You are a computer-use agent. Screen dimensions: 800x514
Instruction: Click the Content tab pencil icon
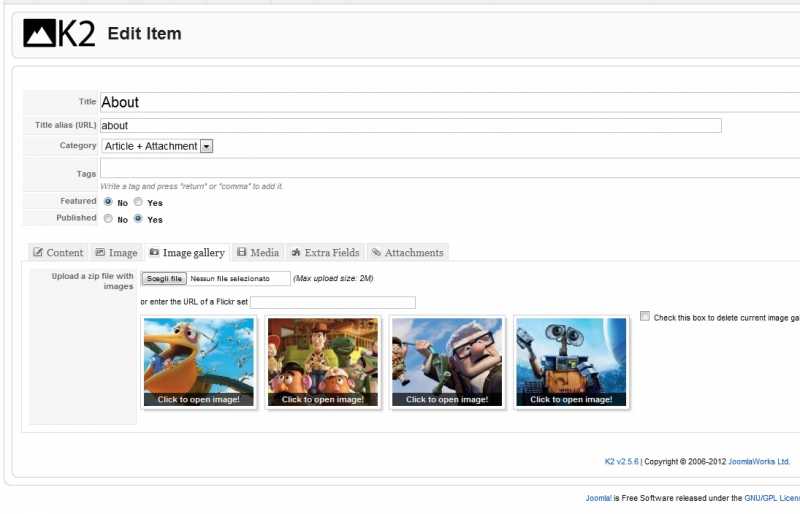(x=38, y=252)
